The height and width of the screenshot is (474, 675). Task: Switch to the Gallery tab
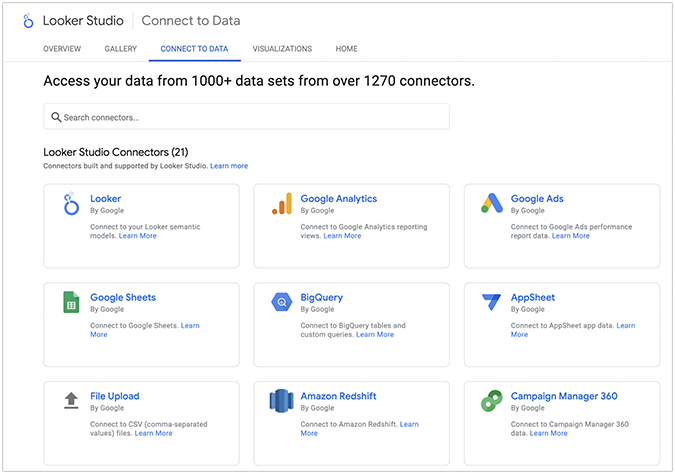(121, 49)
